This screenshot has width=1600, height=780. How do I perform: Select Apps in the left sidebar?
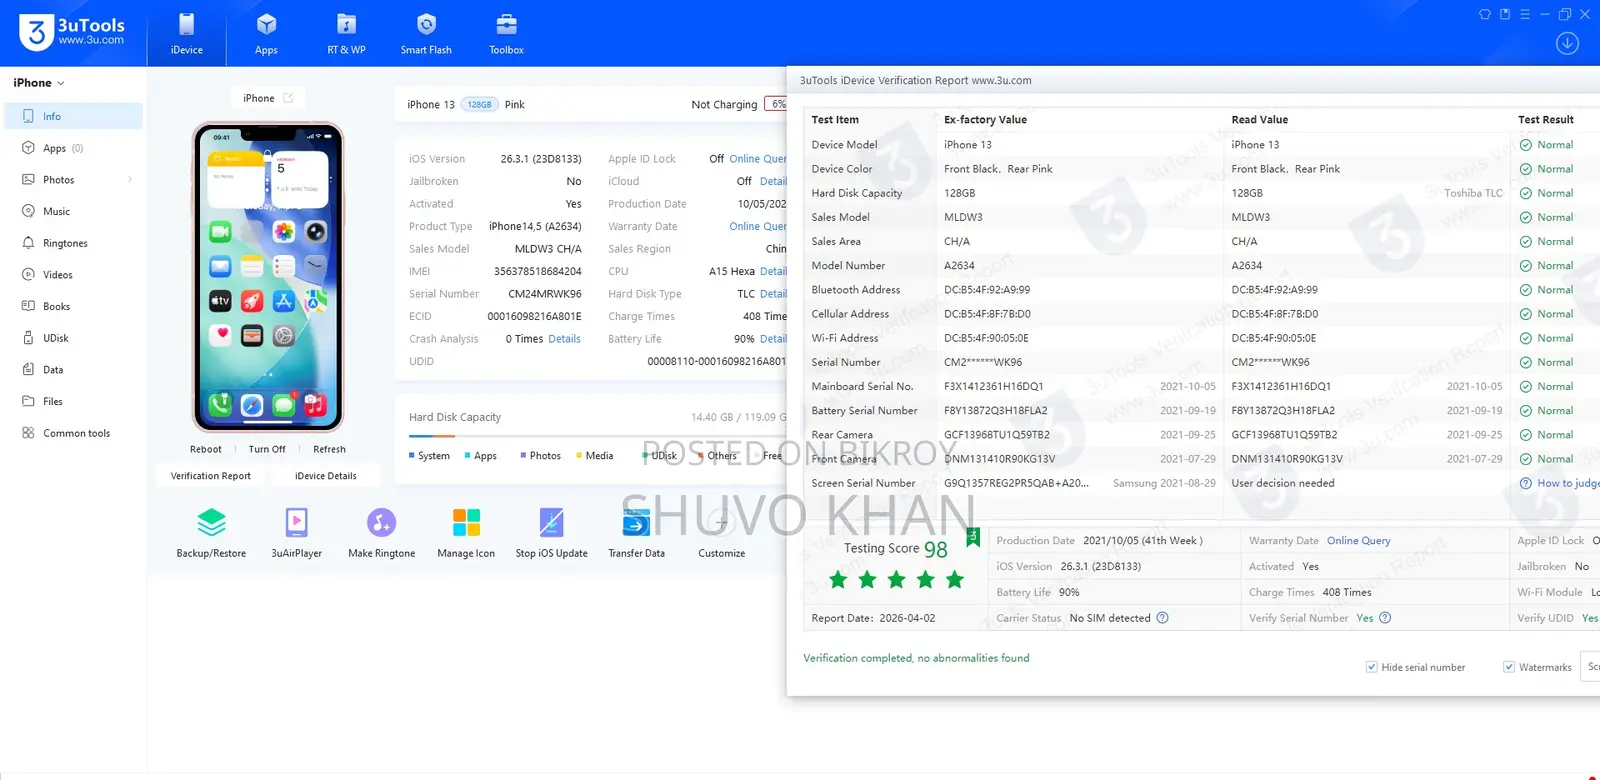73,148
